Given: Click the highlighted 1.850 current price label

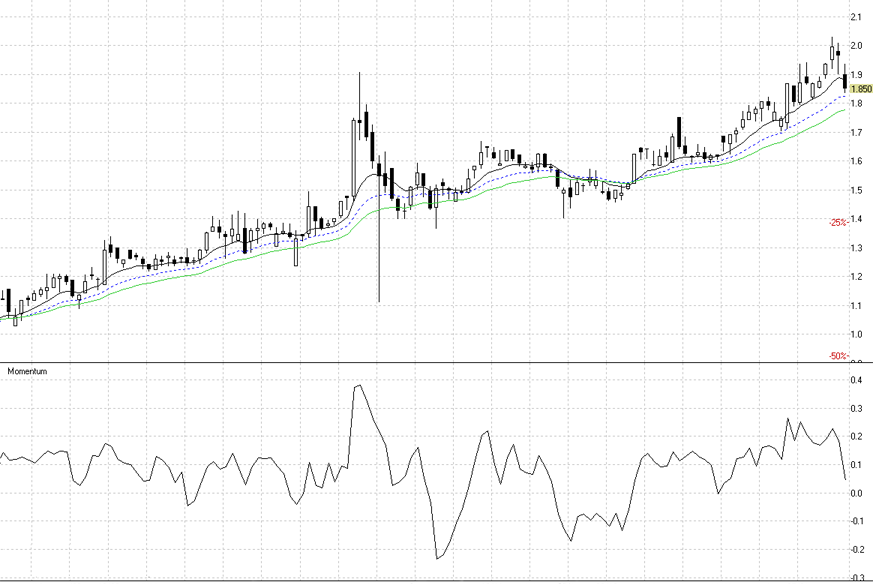Looking at the screenshot, I should (x=860, y=89).
